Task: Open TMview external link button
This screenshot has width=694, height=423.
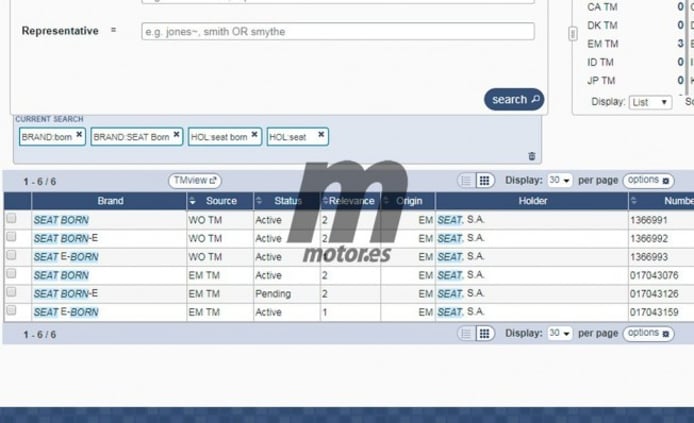Action: [x=195, y=181]
